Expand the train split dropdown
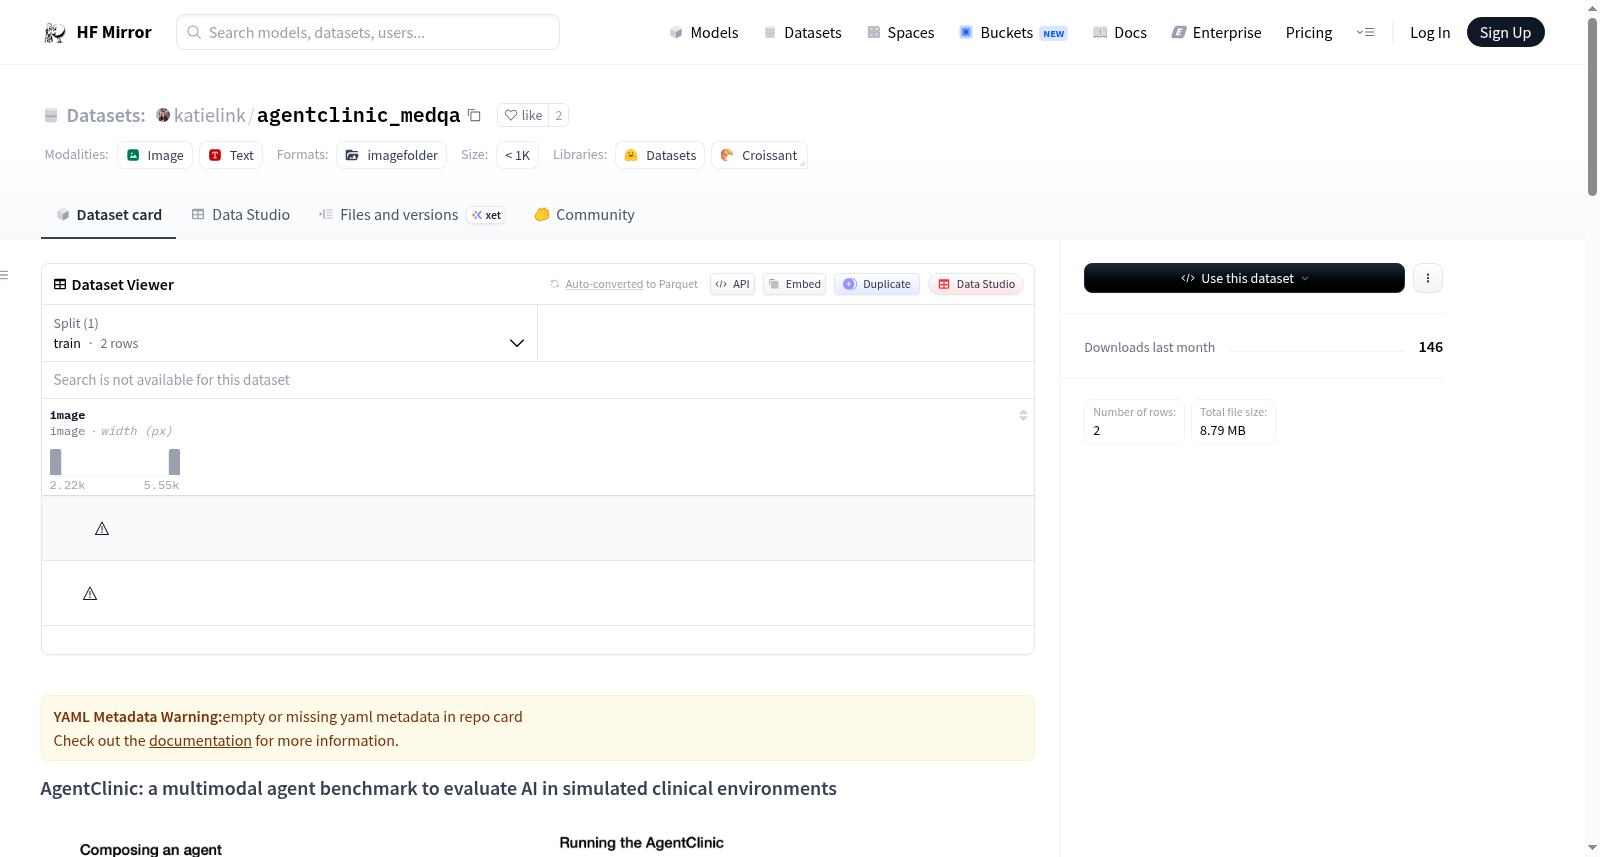The width and height of the screenshot is (1600, 857). (289, 333)
